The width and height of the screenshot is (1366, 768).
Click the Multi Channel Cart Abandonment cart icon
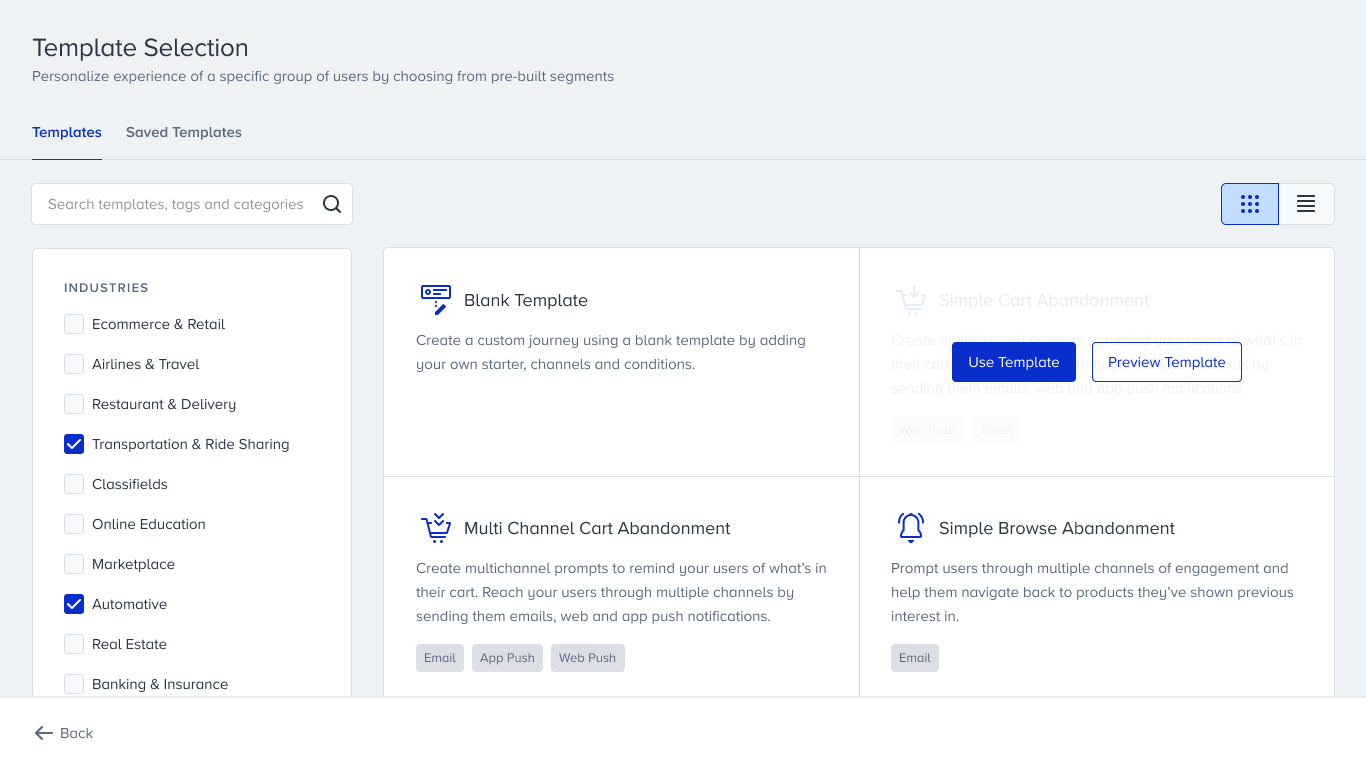pos(435,528)
